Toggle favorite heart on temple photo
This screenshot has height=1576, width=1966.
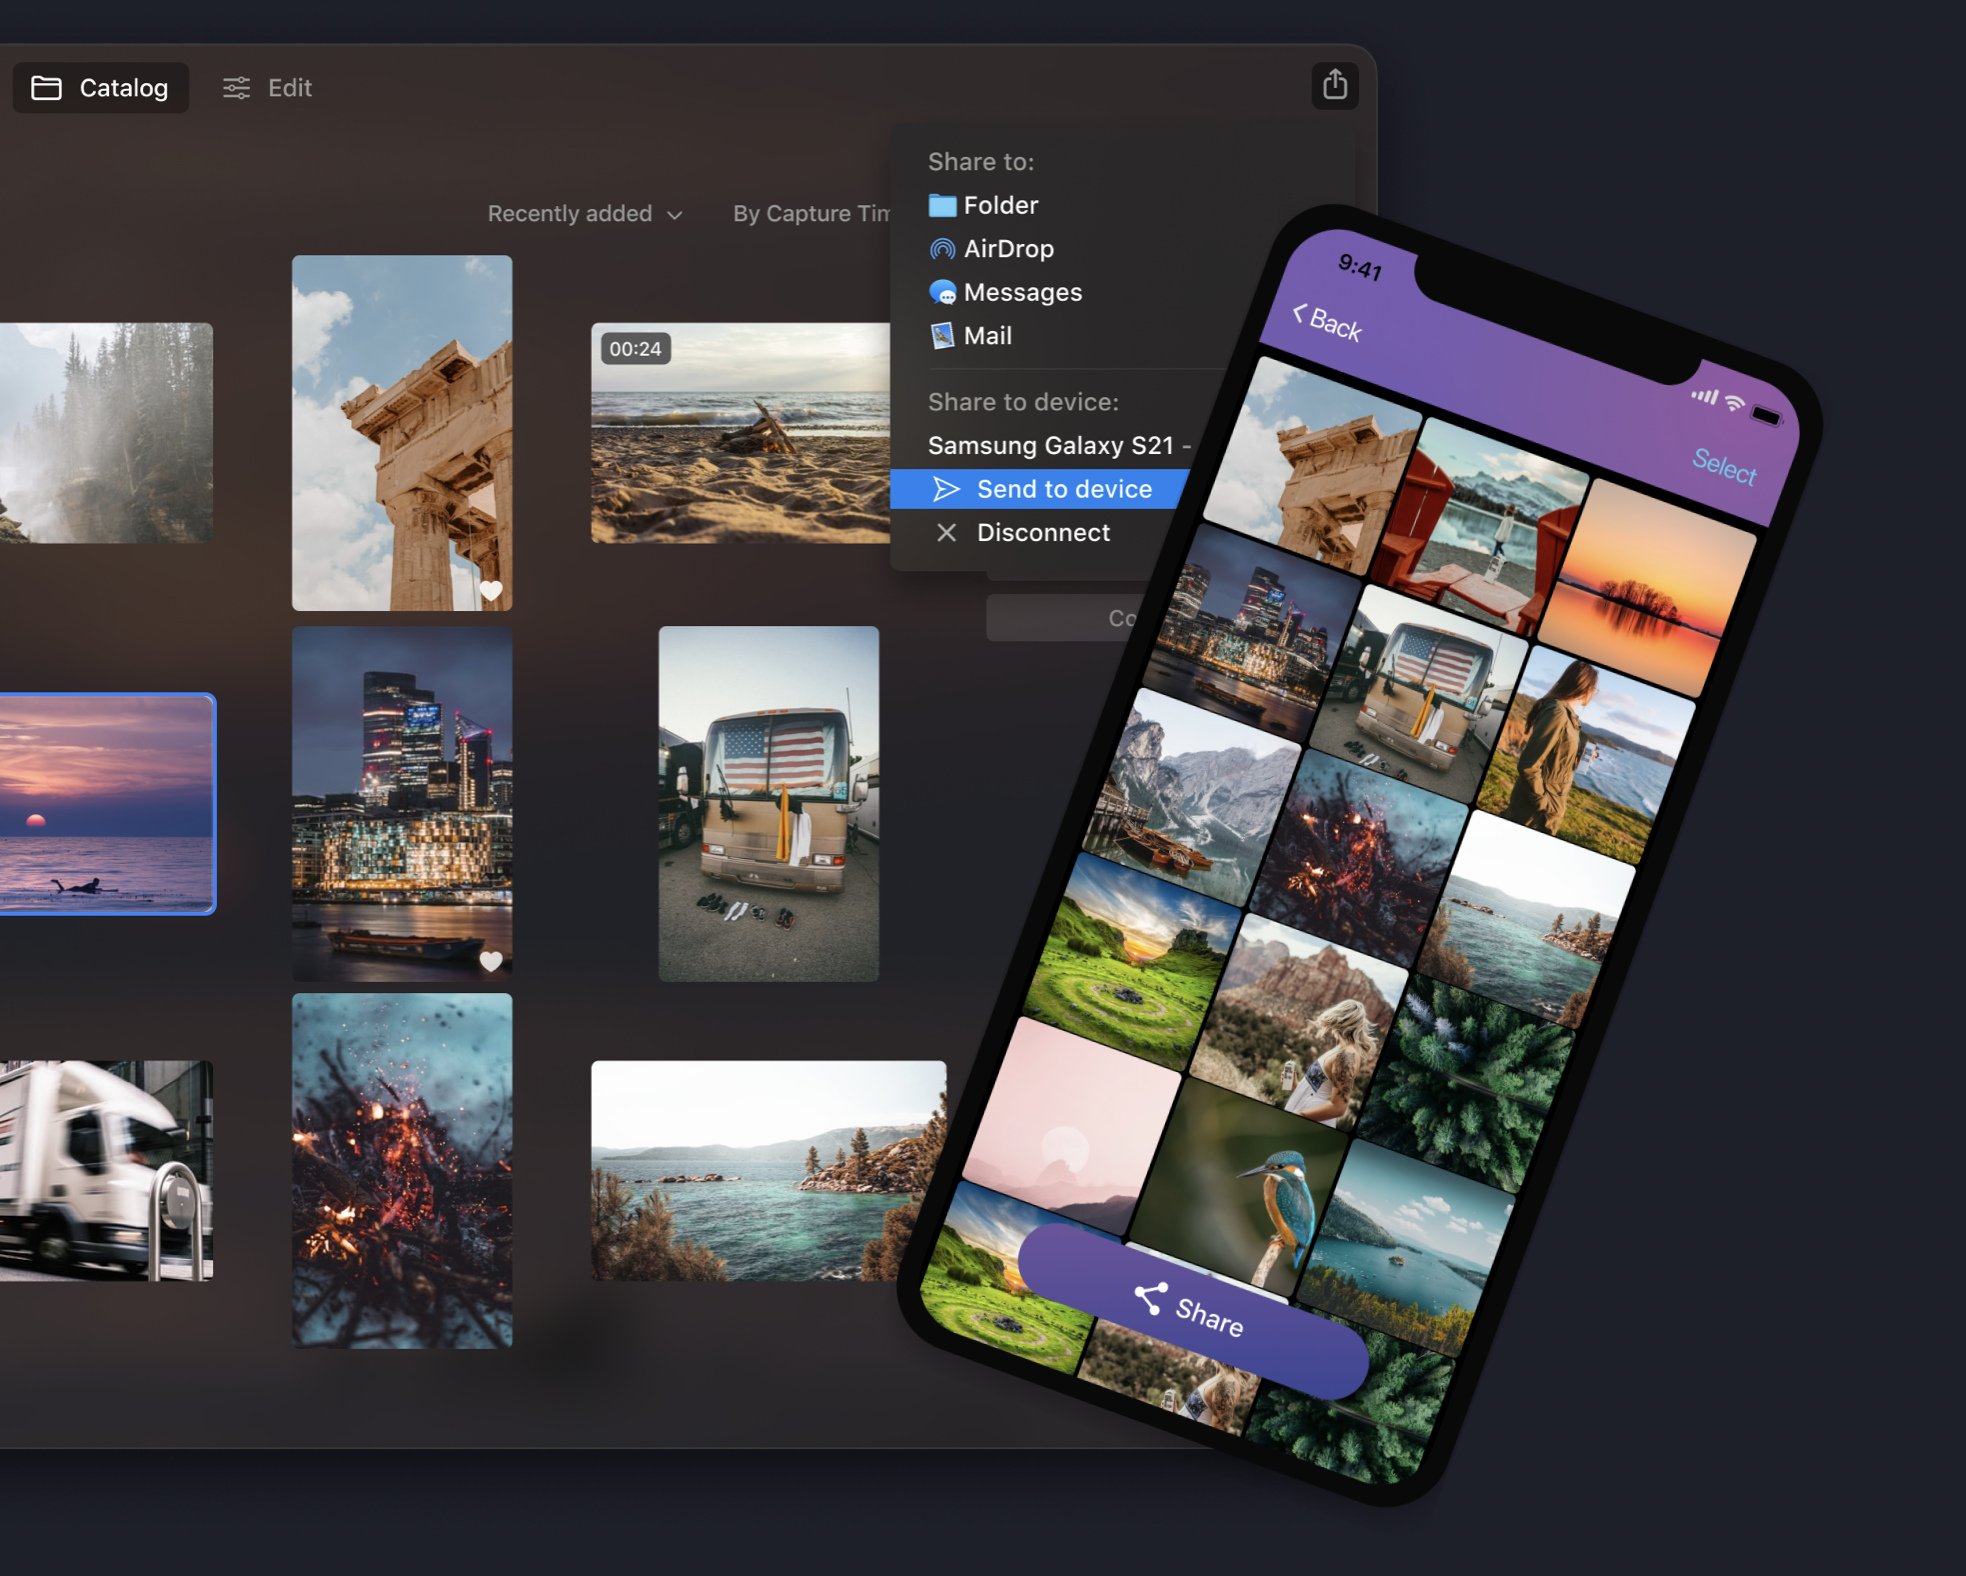[x=491, y=590]
